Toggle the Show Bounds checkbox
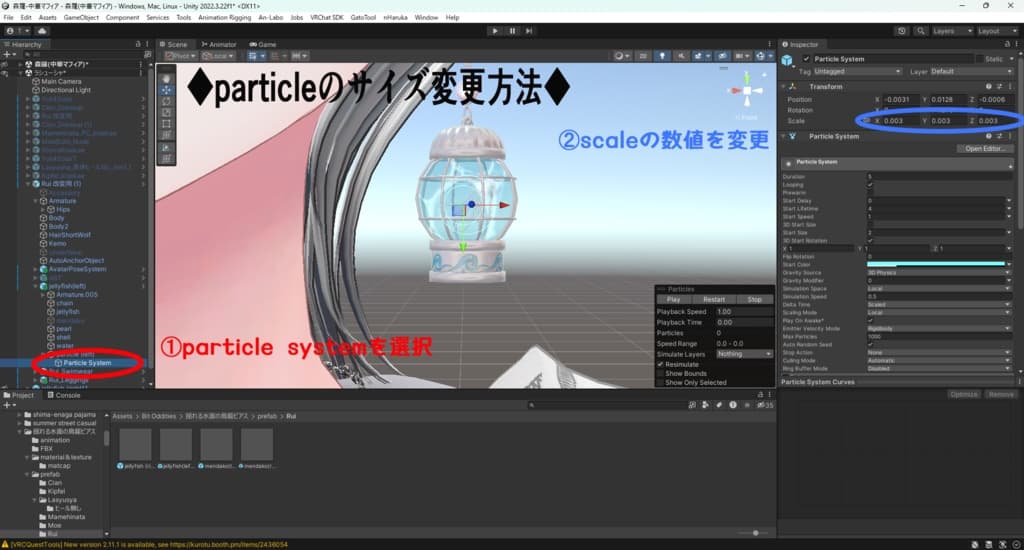Viewport: 1024px width, 550px height. click(660, 374)
